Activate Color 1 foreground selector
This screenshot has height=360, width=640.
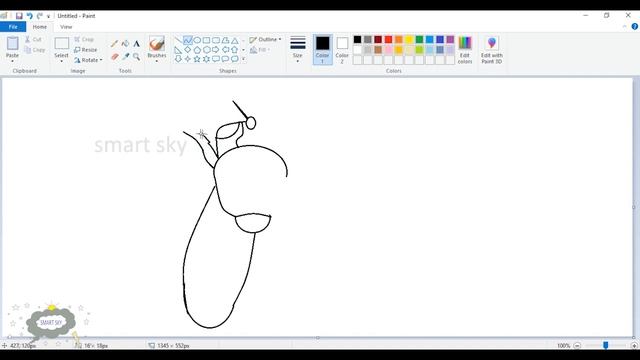click(322, 49)
